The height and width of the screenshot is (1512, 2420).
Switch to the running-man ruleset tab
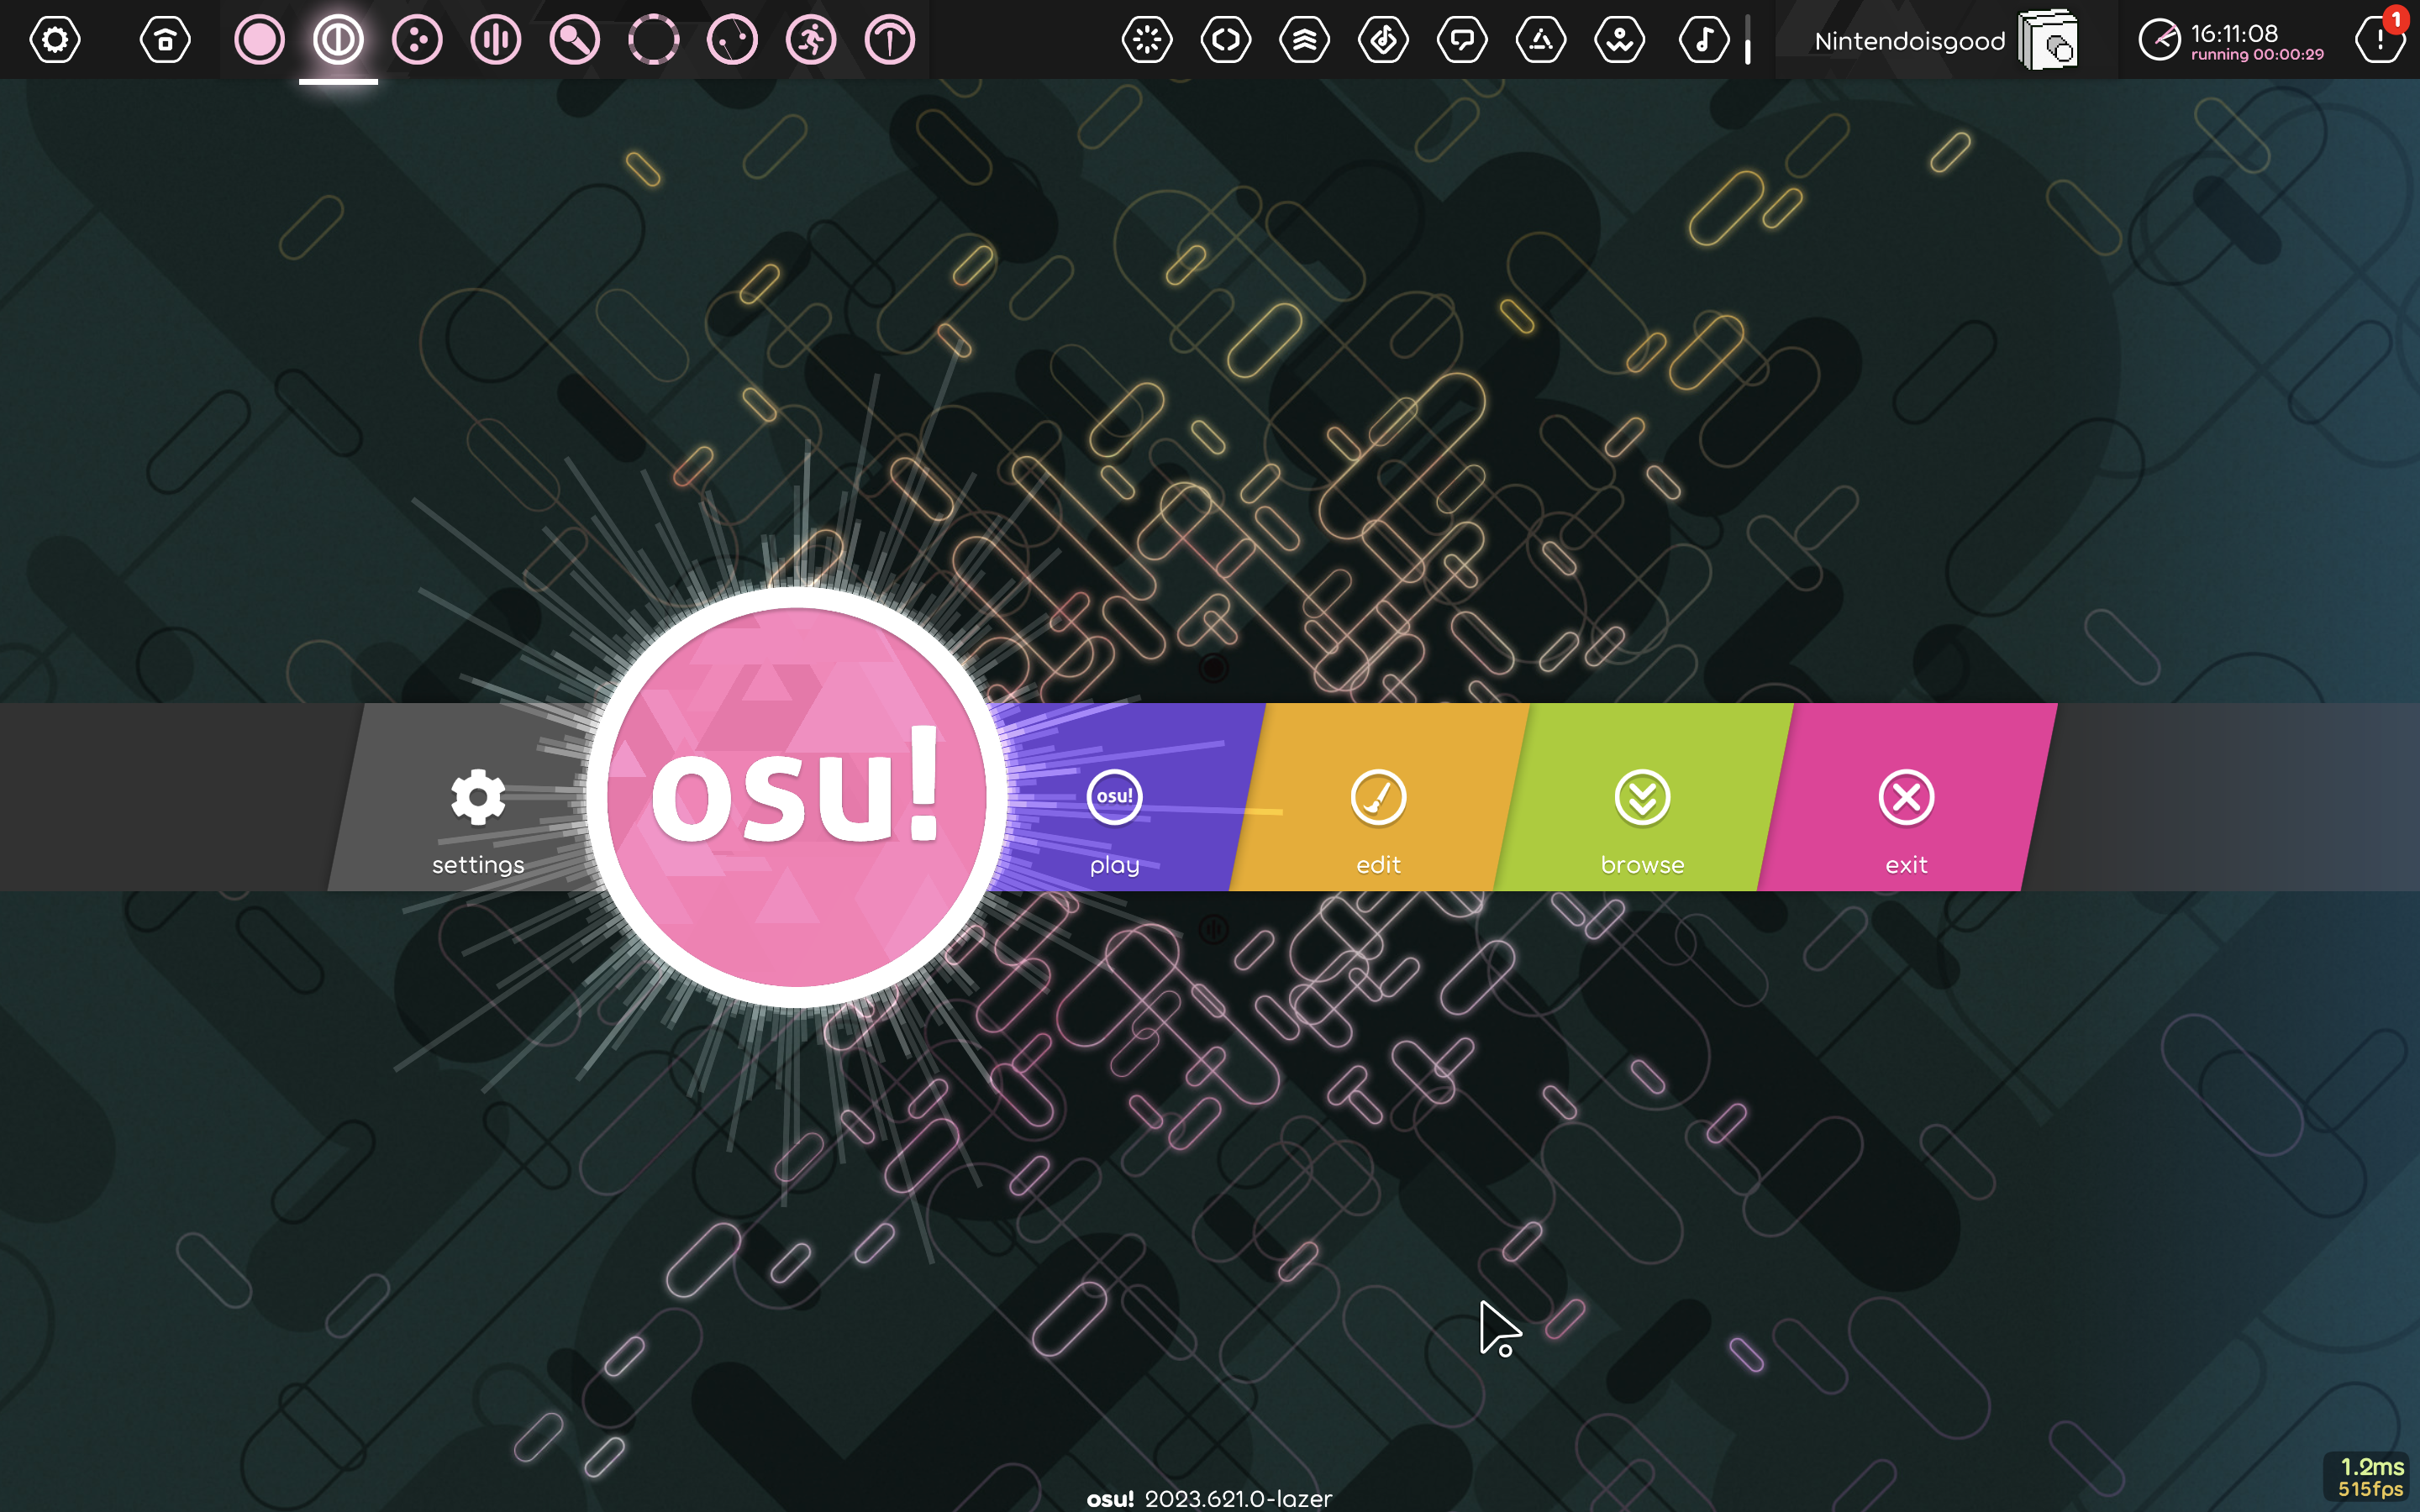coord(811,40)
